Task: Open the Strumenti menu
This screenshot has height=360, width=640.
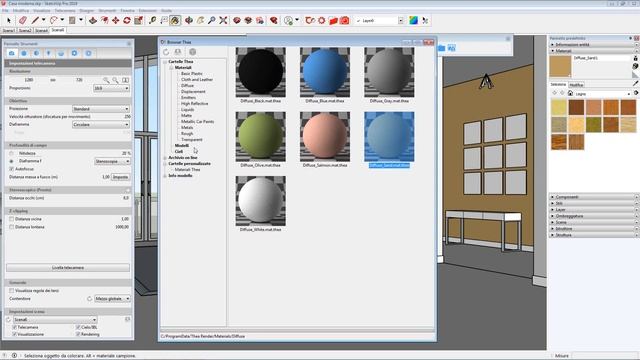Action: (x=107, y=11)
